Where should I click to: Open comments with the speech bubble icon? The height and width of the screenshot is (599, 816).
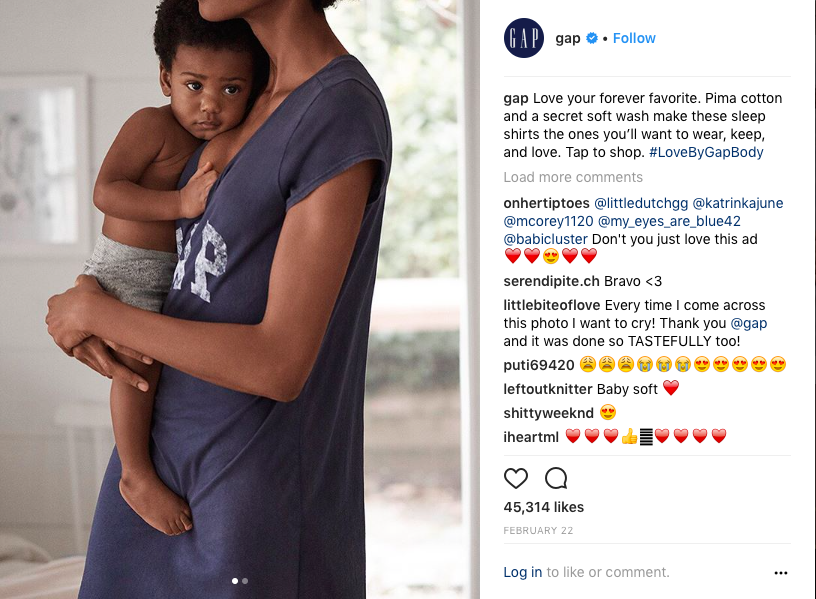556,478
